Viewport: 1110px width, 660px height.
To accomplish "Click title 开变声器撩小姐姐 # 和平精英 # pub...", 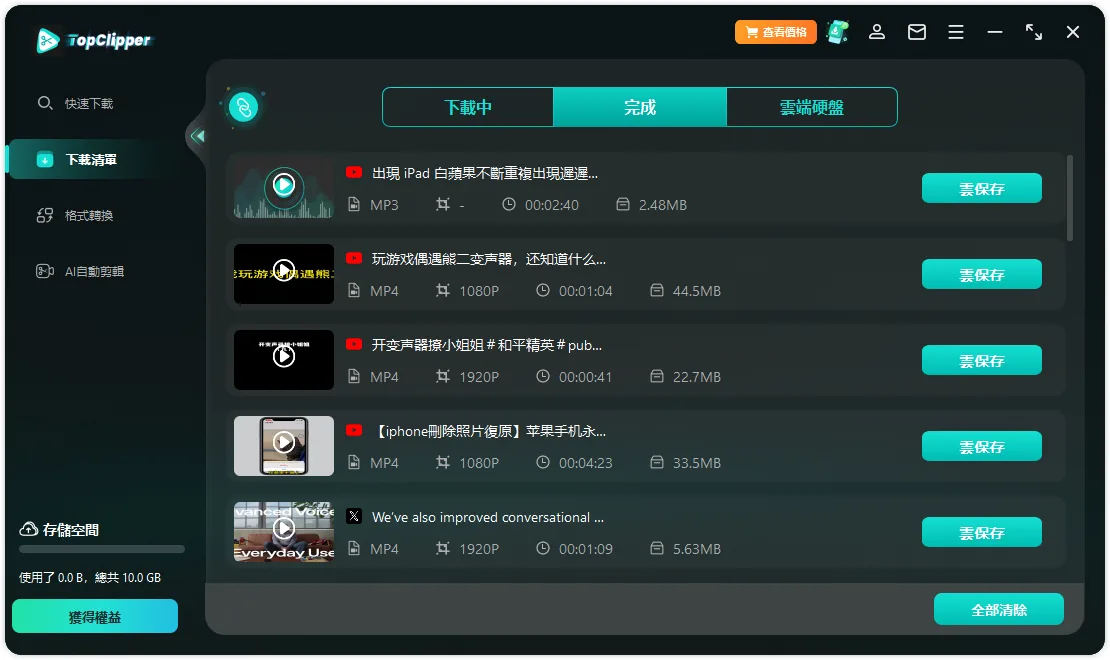I will (x=487, y=345).
